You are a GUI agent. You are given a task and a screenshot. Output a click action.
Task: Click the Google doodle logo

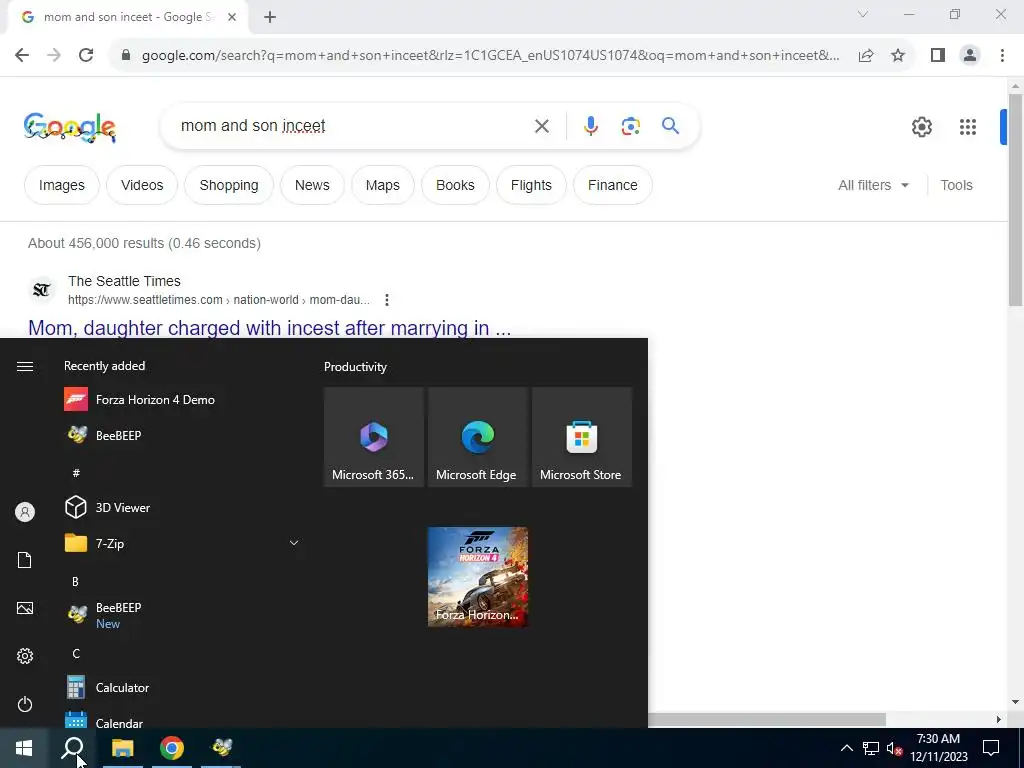[x=70, y=127]
